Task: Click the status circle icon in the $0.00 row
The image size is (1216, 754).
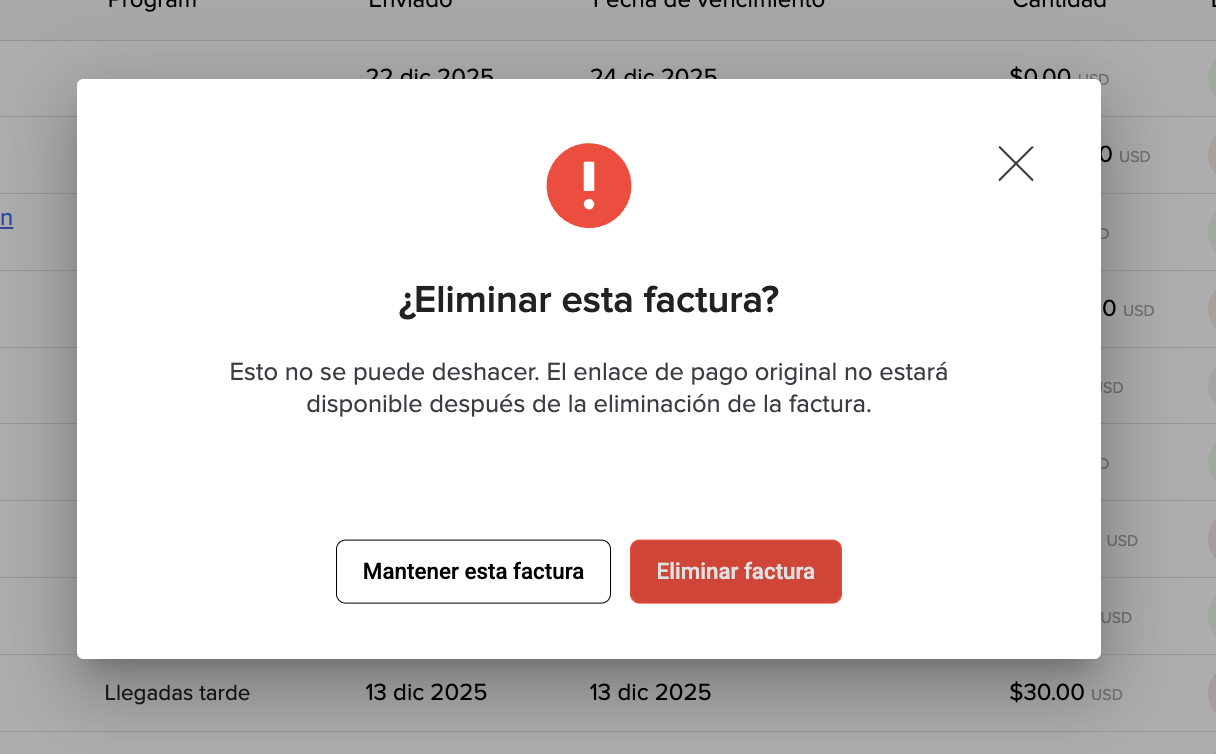Action: pos(1211,78)
